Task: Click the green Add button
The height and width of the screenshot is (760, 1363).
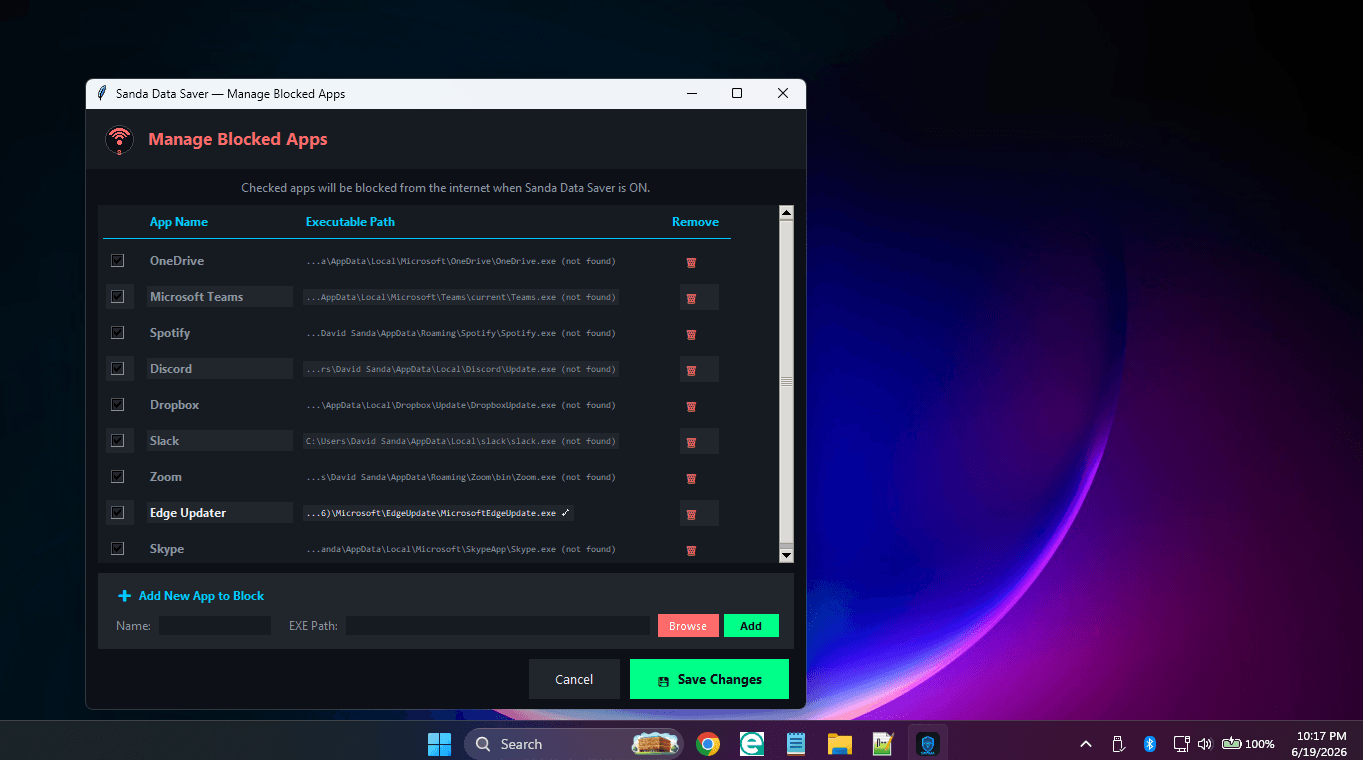Action: click(751, 626)
